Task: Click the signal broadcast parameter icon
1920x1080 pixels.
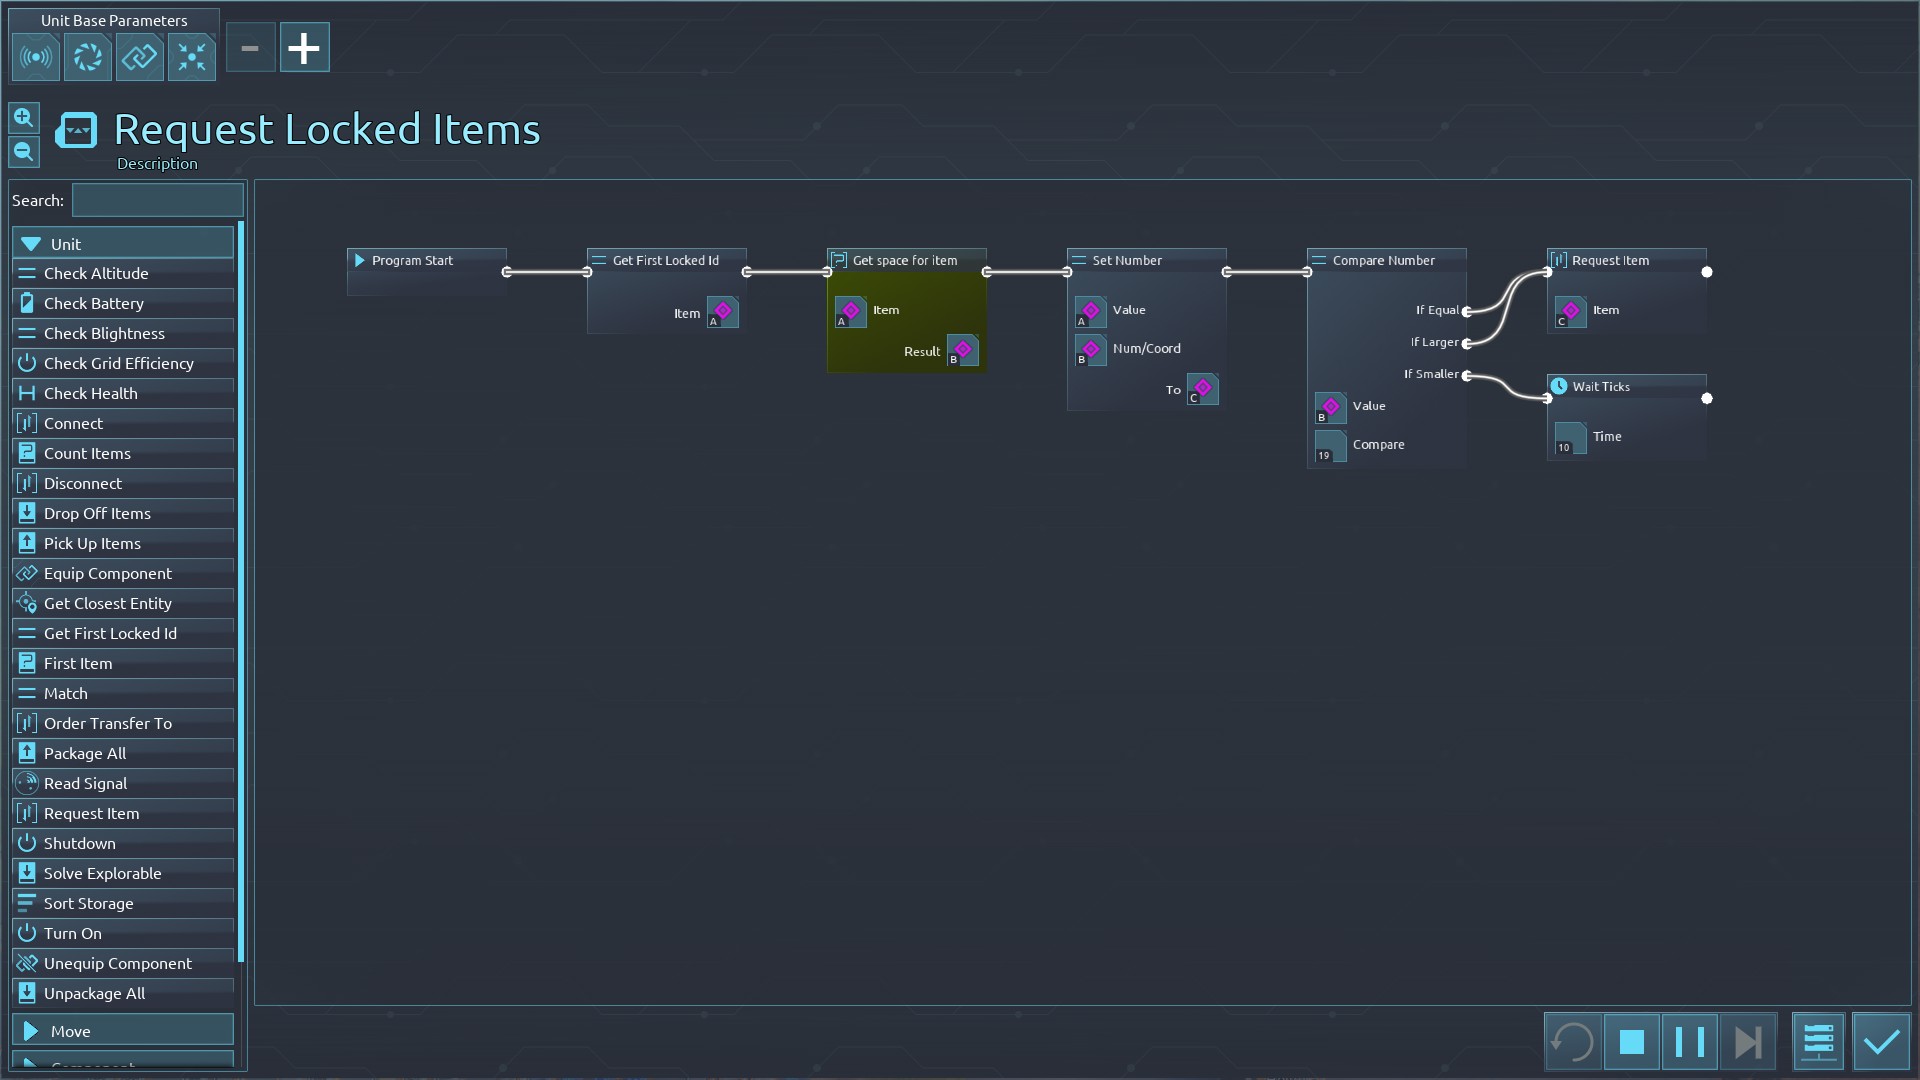Action: [36, 57]
